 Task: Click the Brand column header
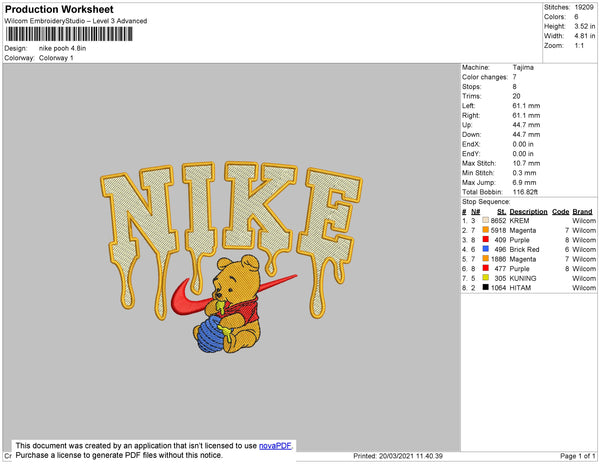[583, 212]
